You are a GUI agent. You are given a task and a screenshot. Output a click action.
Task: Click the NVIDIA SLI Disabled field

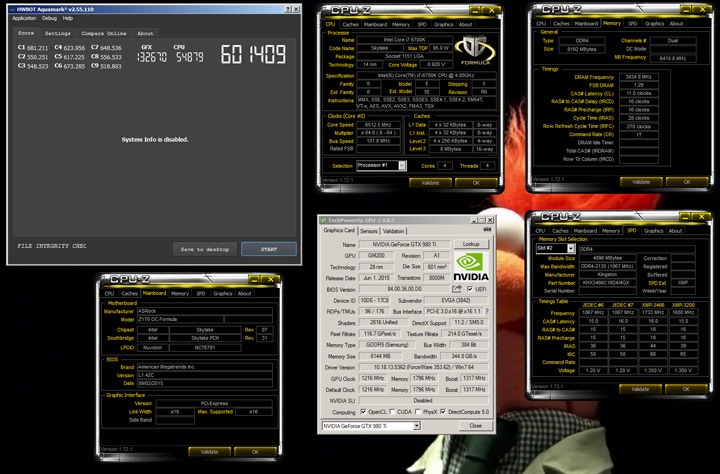pyautogui.click(x=423, y=401)
